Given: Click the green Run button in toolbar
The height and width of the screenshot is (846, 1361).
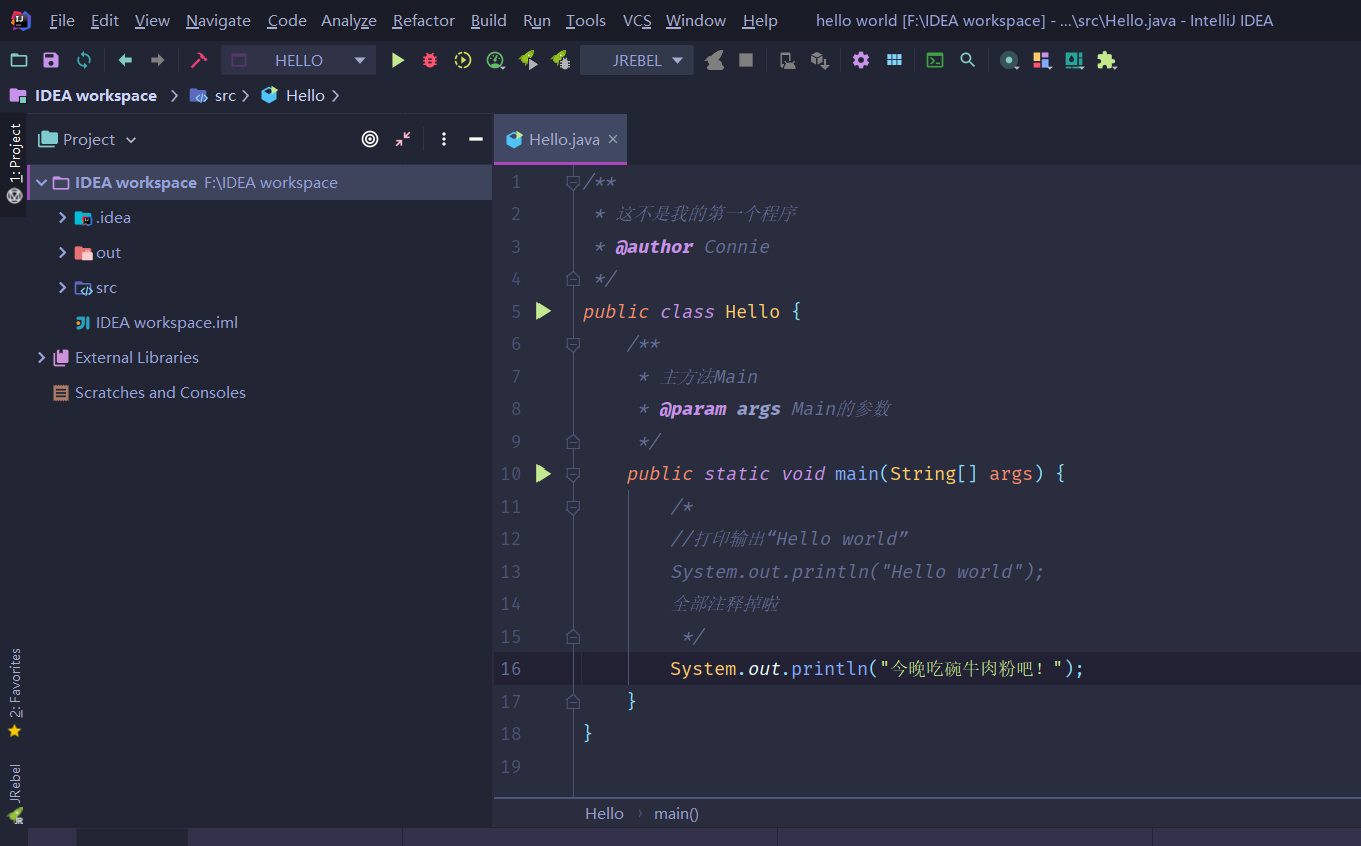Looking at the screenshot, I should click(398, 61).
